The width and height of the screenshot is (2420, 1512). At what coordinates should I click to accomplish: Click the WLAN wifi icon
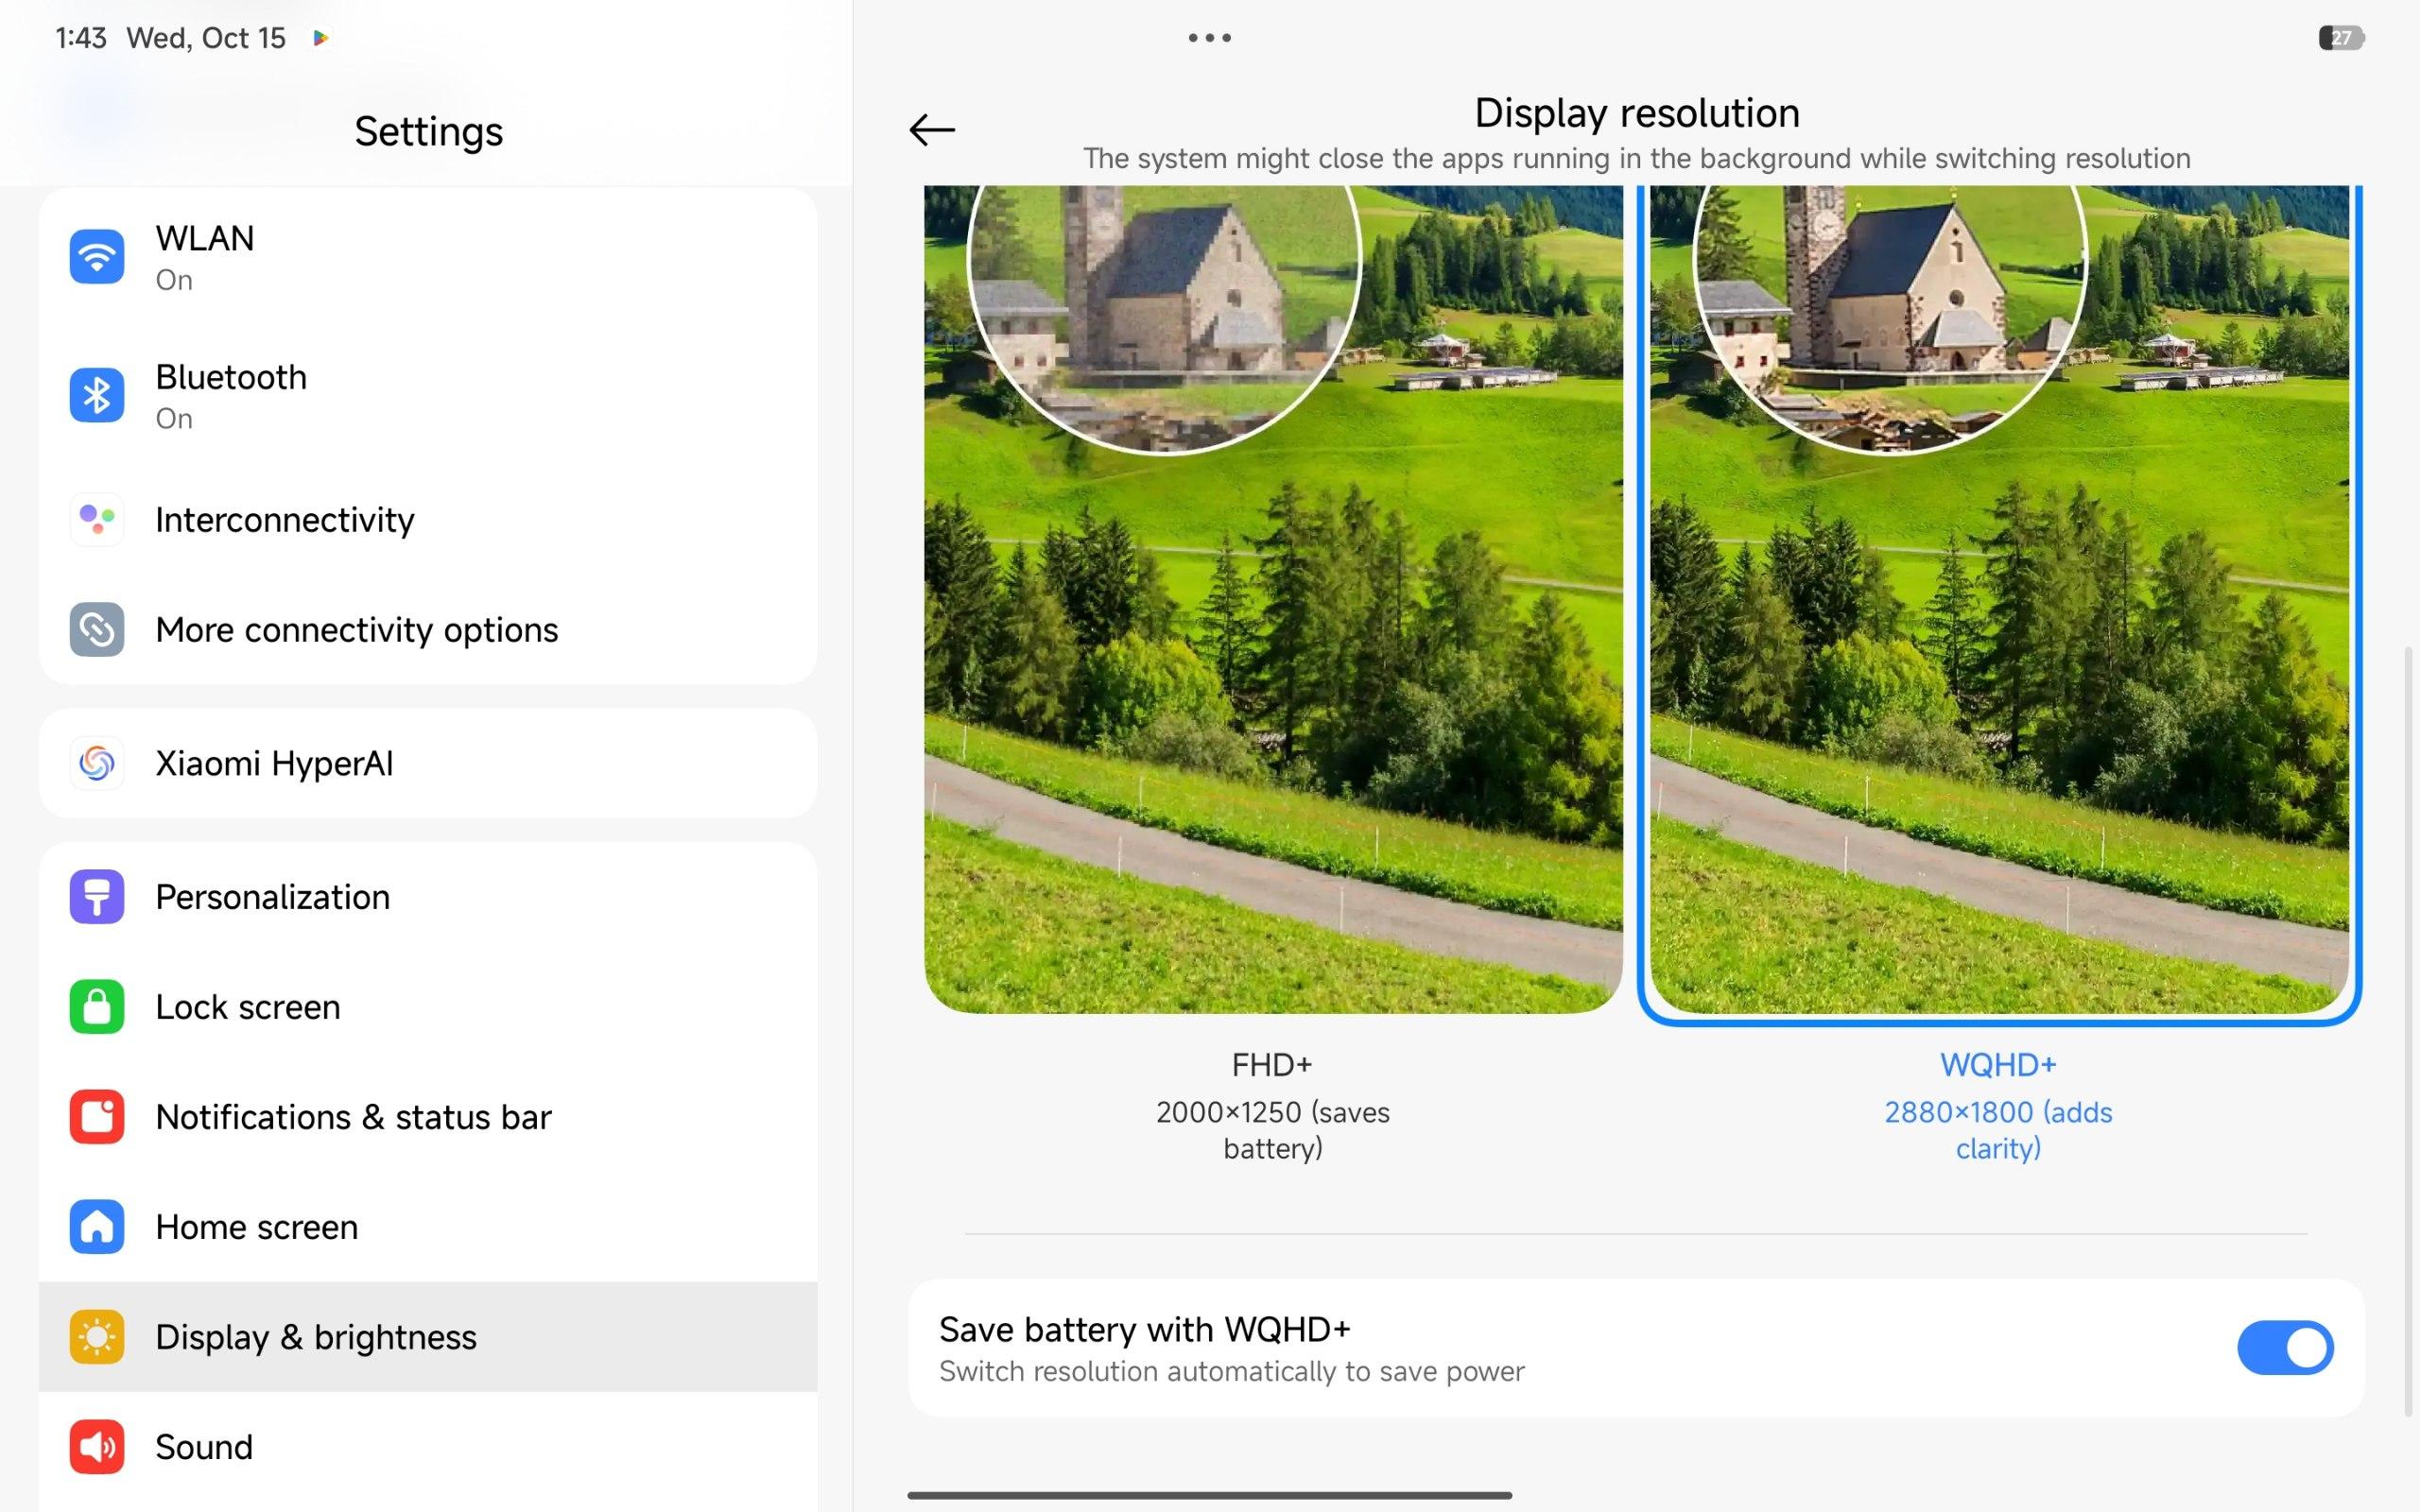tap(97, 257)
